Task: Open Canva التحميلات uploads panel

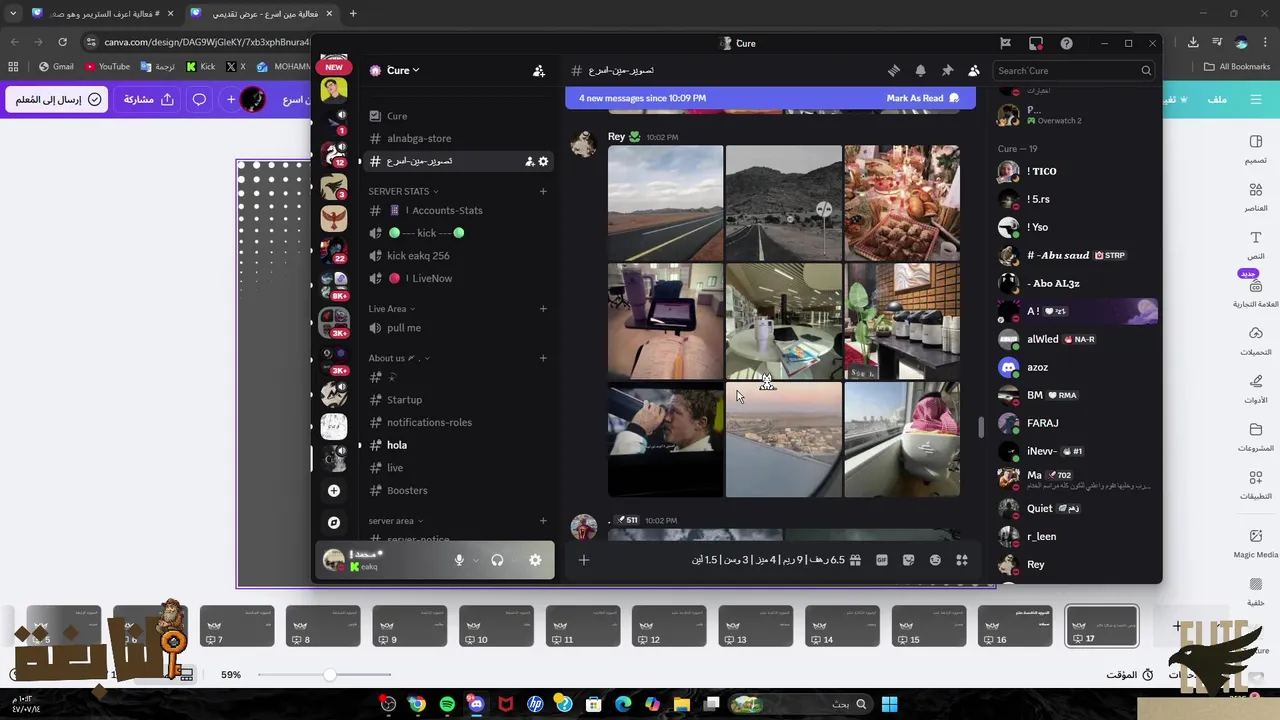Action: (x=1256, y=341)
